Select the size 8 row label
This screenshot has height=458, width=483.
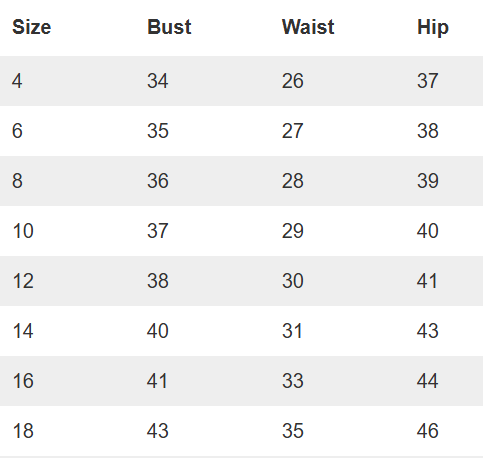pos(17,181)
